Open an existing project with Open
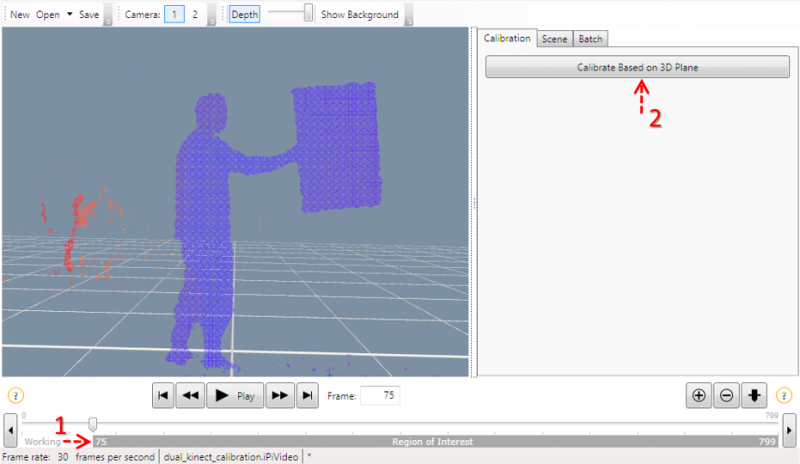This screenshot has width=800, height=464. [47, 14]
